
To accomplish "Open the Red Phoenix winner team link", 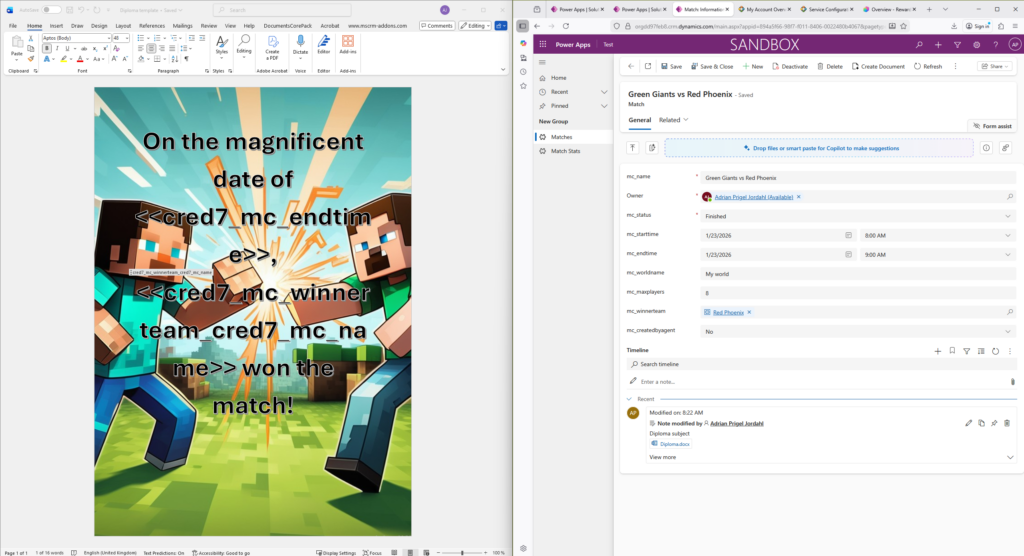I will tap(727, 312).
